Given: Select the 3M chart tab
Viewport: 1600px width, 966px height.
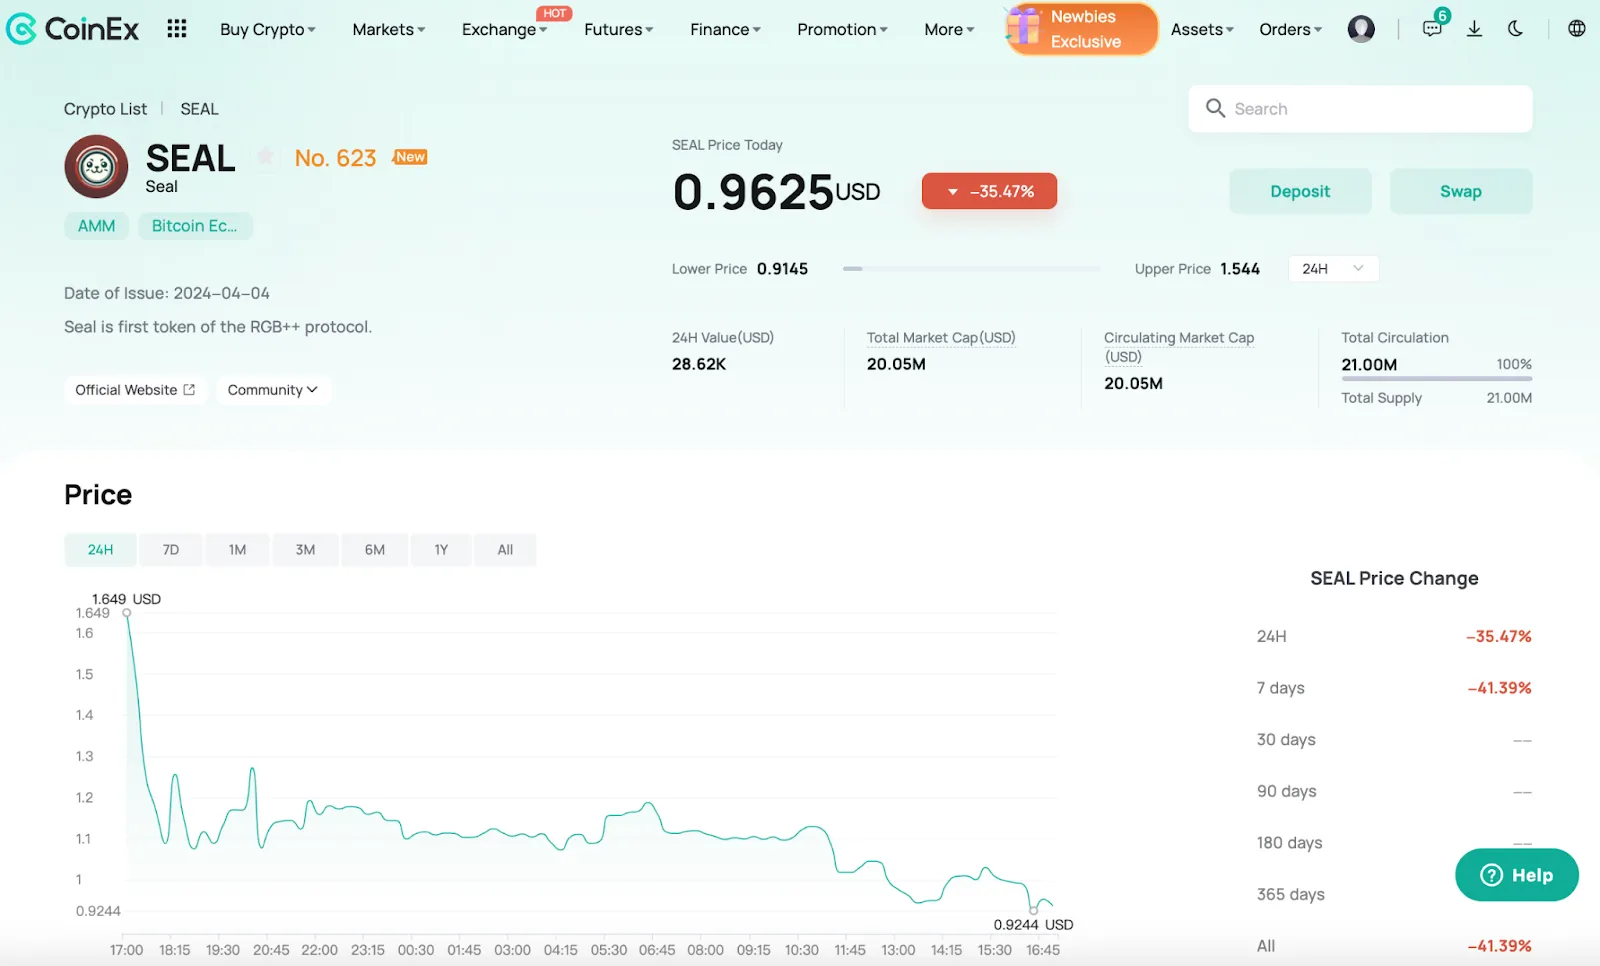Looking at the screenshot, I should [305, 550].
